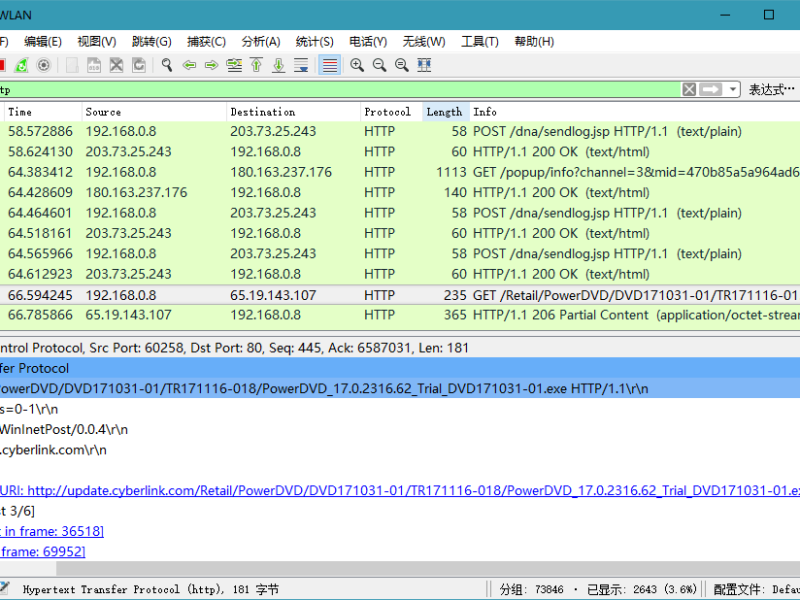Open the 视图(V) menu
Image resolution: width=800 pixels, height=600 pixels.
(97, 41)
